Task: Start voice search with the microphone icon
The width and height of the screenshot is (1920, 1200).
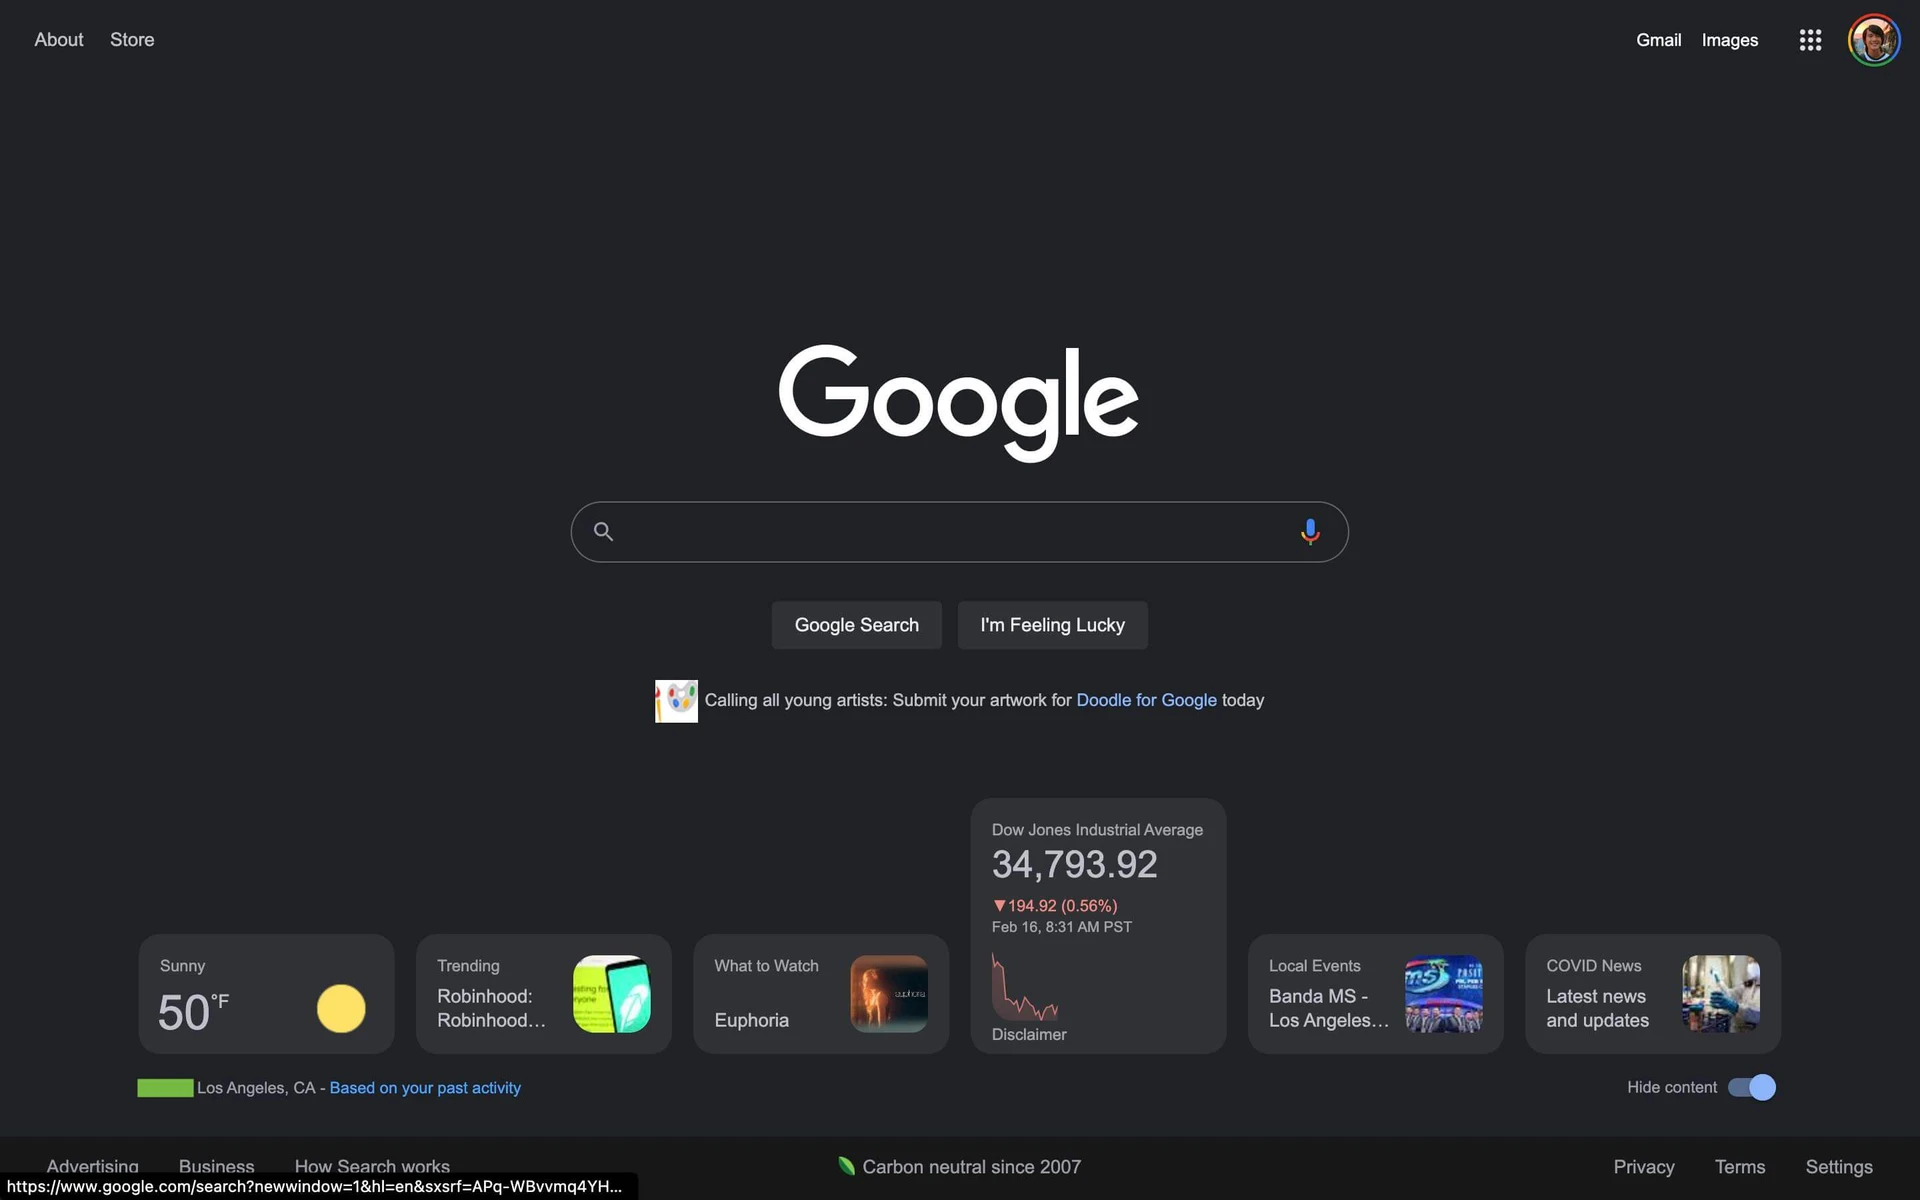Action: 1309,531
